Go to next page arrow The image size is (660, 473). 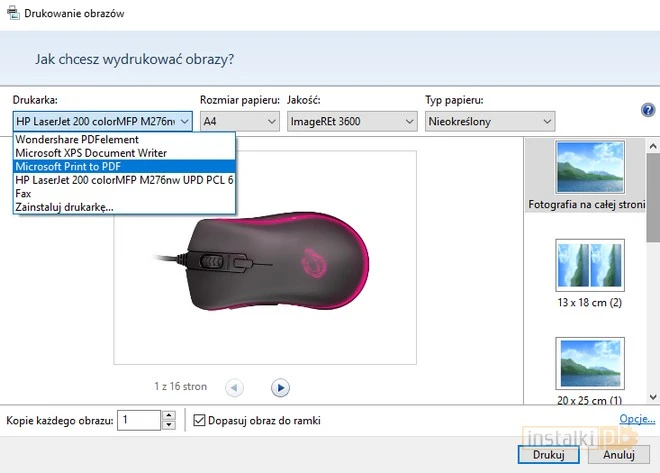[x=281, y=387]
